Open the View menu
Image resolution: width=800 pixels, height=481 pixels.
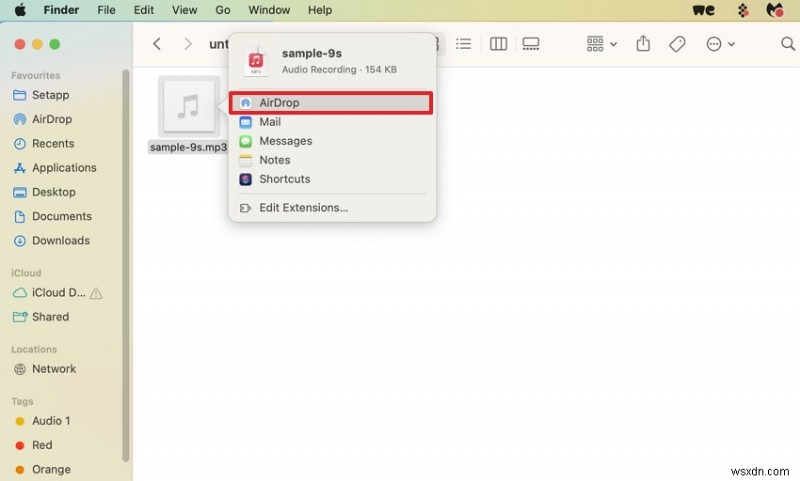tap(184, 10)
